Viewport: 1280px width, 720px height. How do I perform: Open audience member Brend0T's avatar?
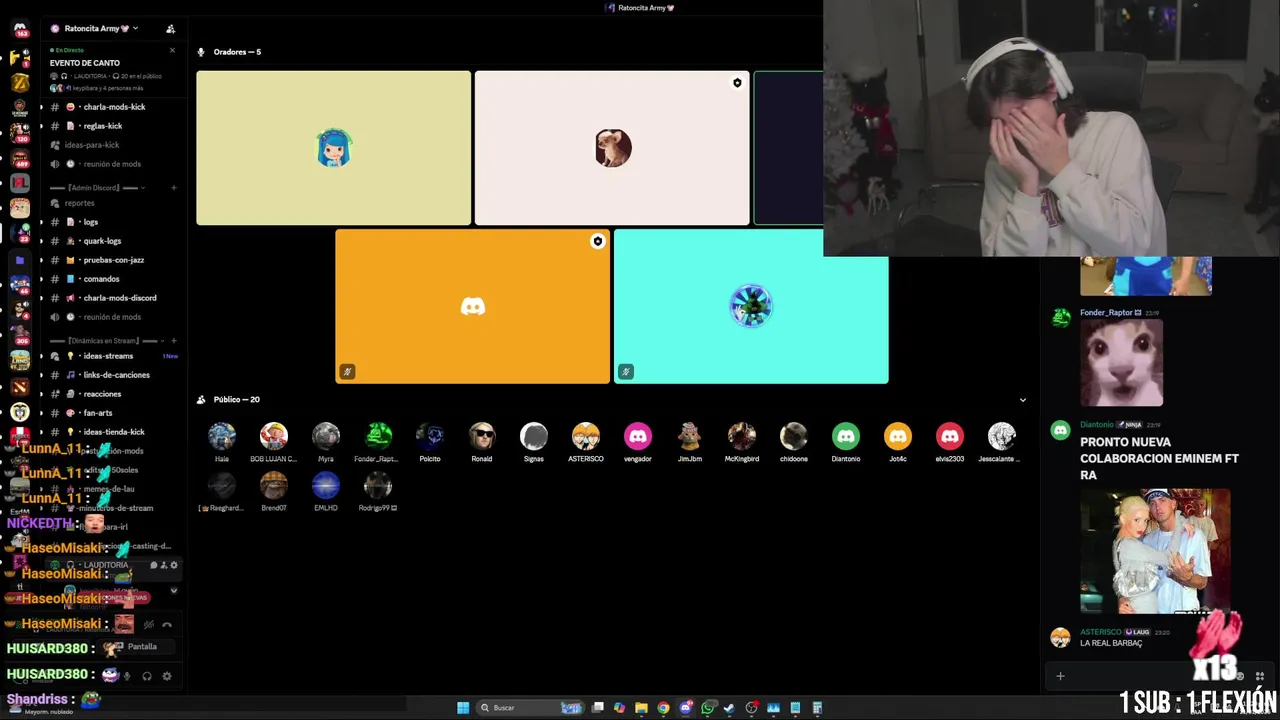274,485
